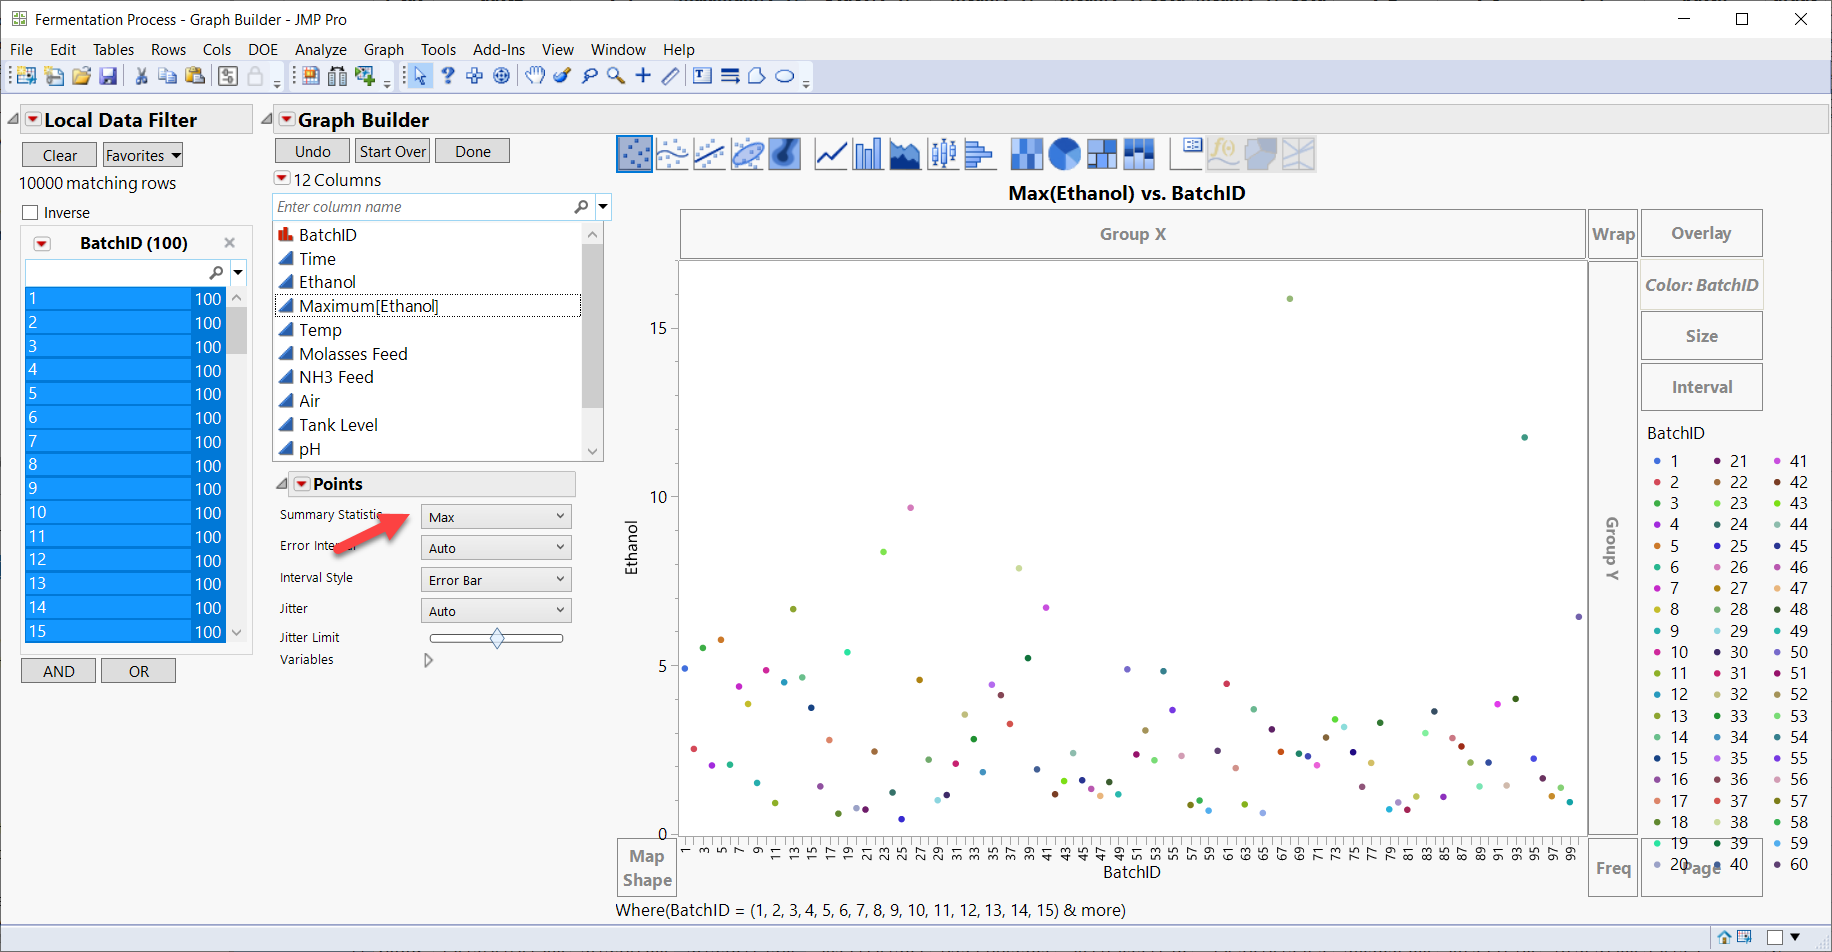Deselect BatchID 15 in the Local Data Filter
This screenshot has height=952, width=1832.
(x=110, y=631)
